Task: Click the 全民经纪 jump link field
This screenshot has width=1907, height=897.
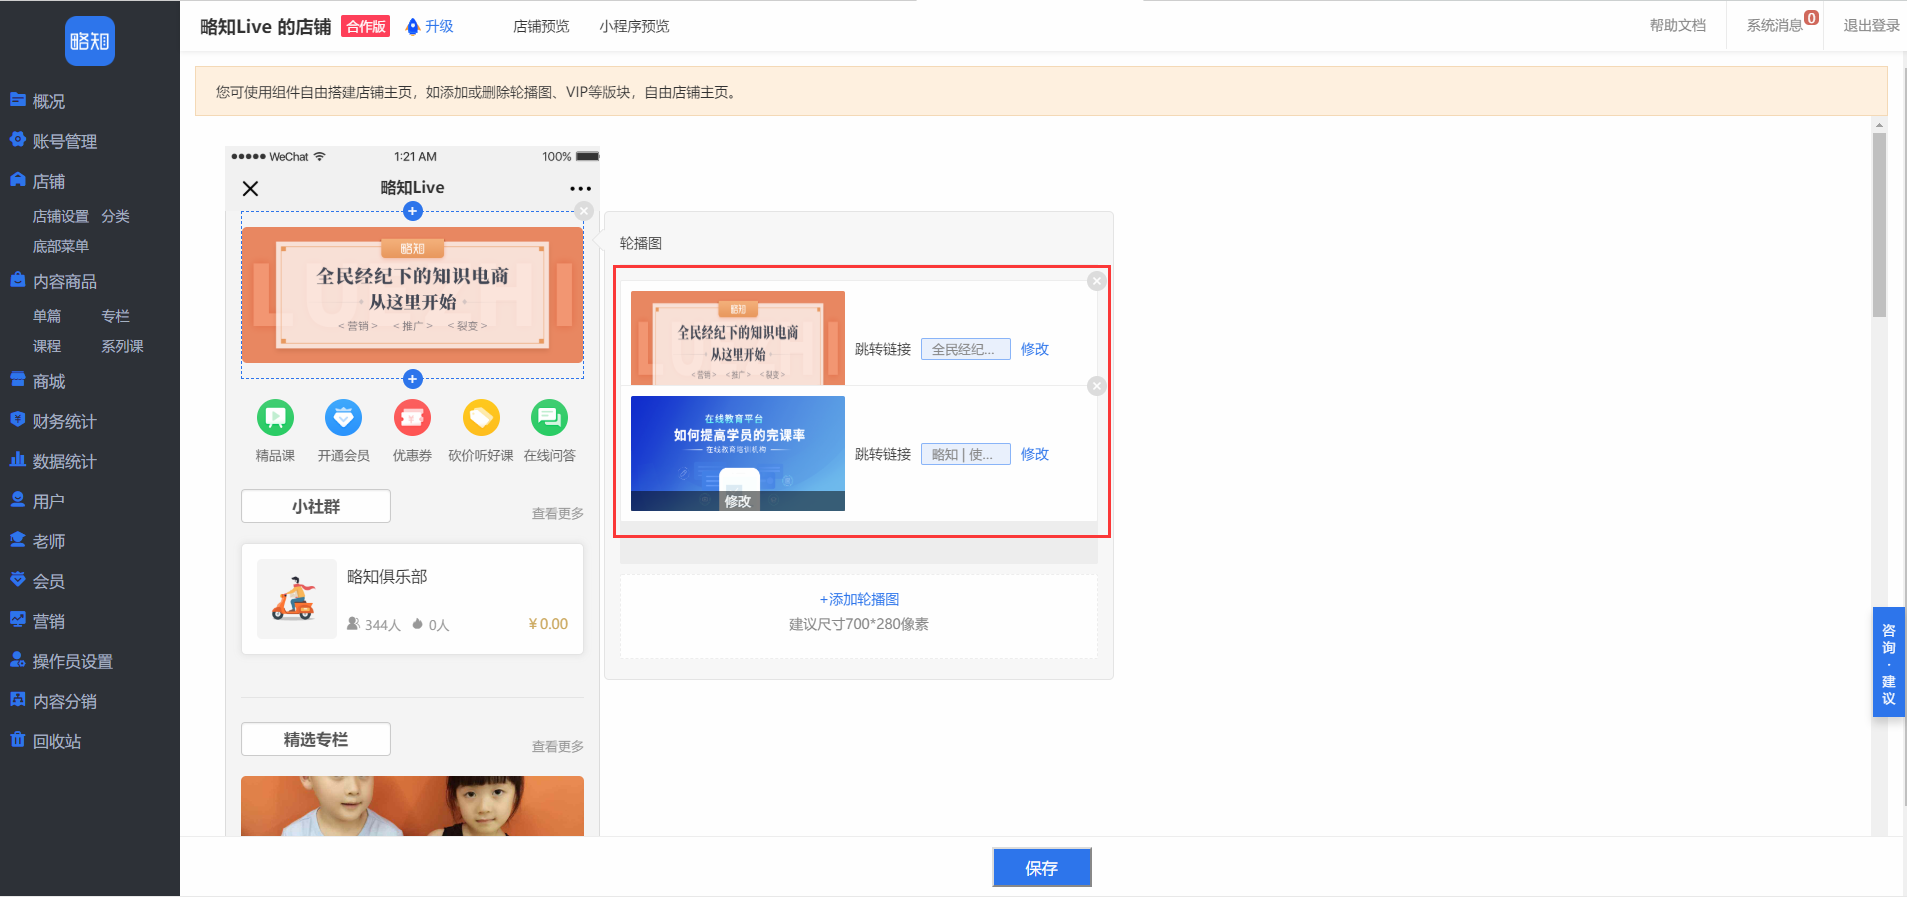Action: pyautogui.click(x=966, y=349)
